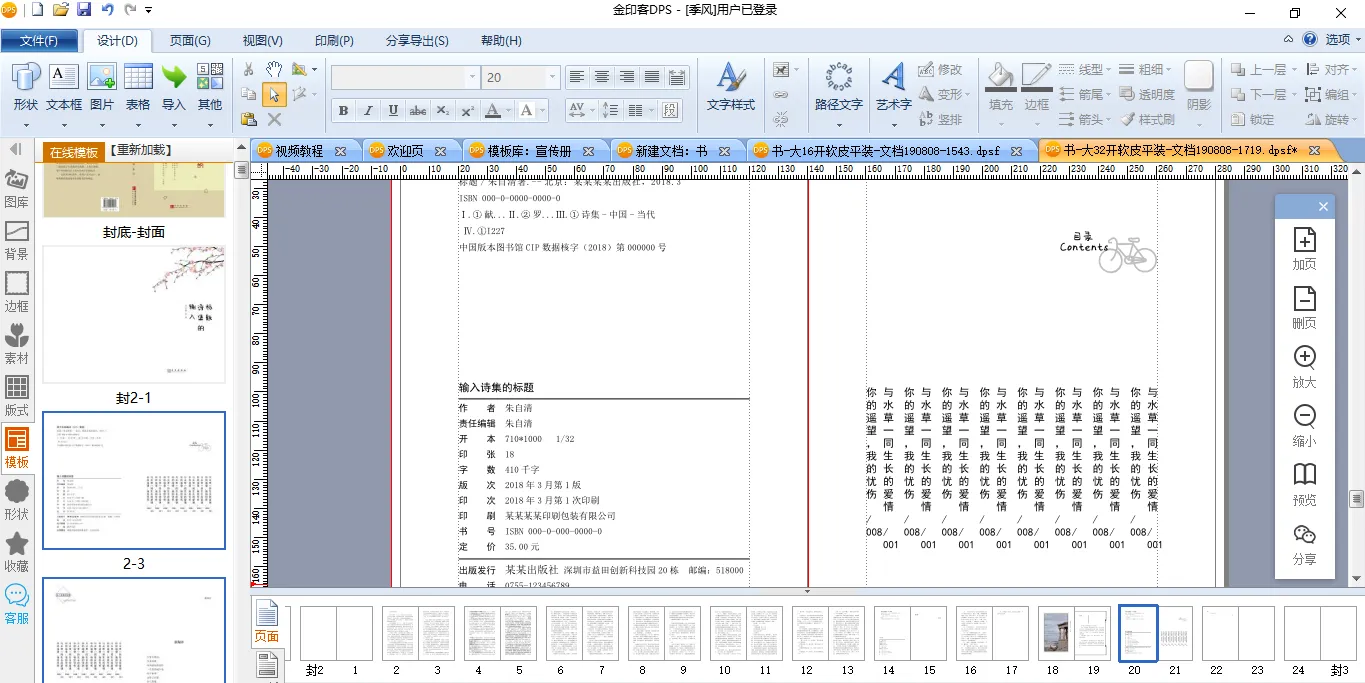Click 加页 add page icon

1304,248
